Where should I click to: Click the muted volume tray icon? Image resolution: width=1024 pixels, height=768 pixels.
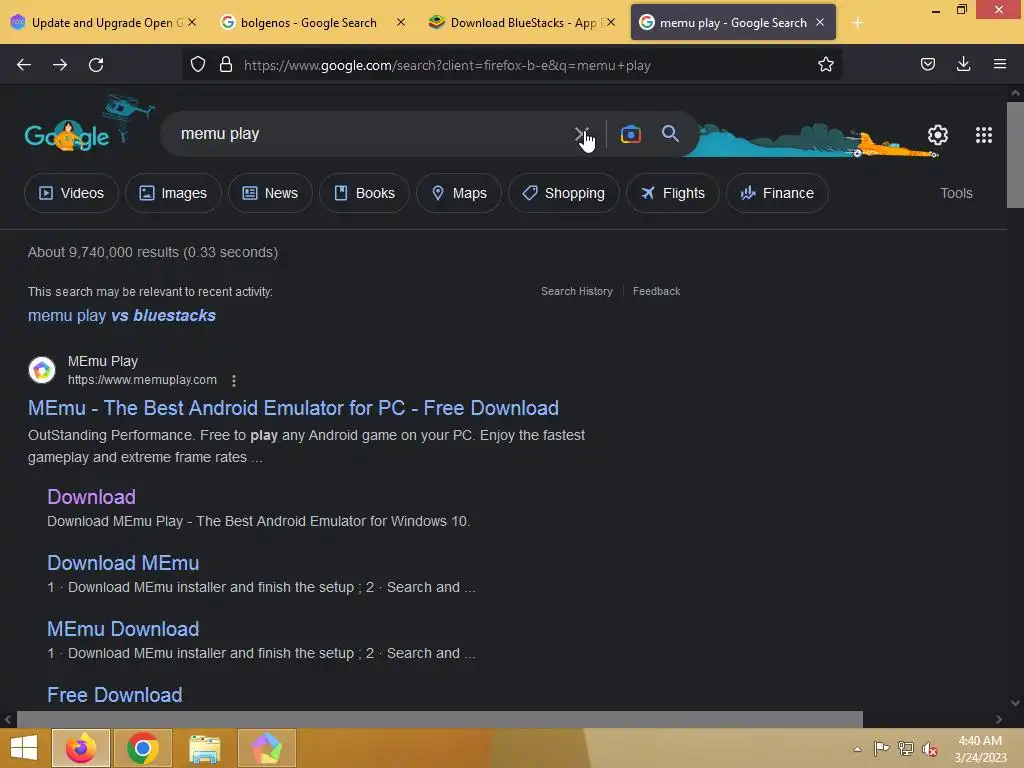(x=929, y=748)
